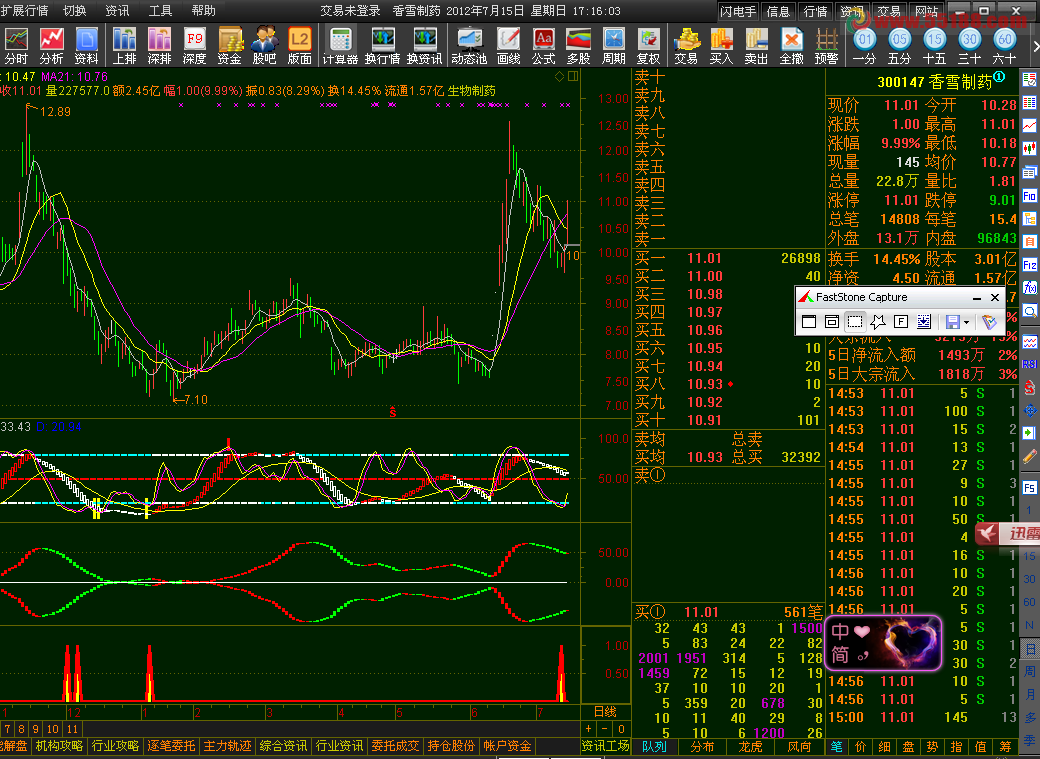Click the 换行情 switch quotes icon
This screenshot has width=1040, height=759.
(383, 46)
